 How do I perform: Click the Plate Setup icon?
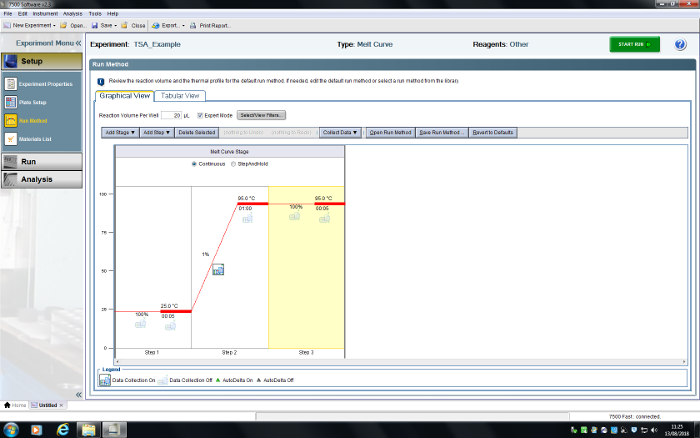[10, 102]
